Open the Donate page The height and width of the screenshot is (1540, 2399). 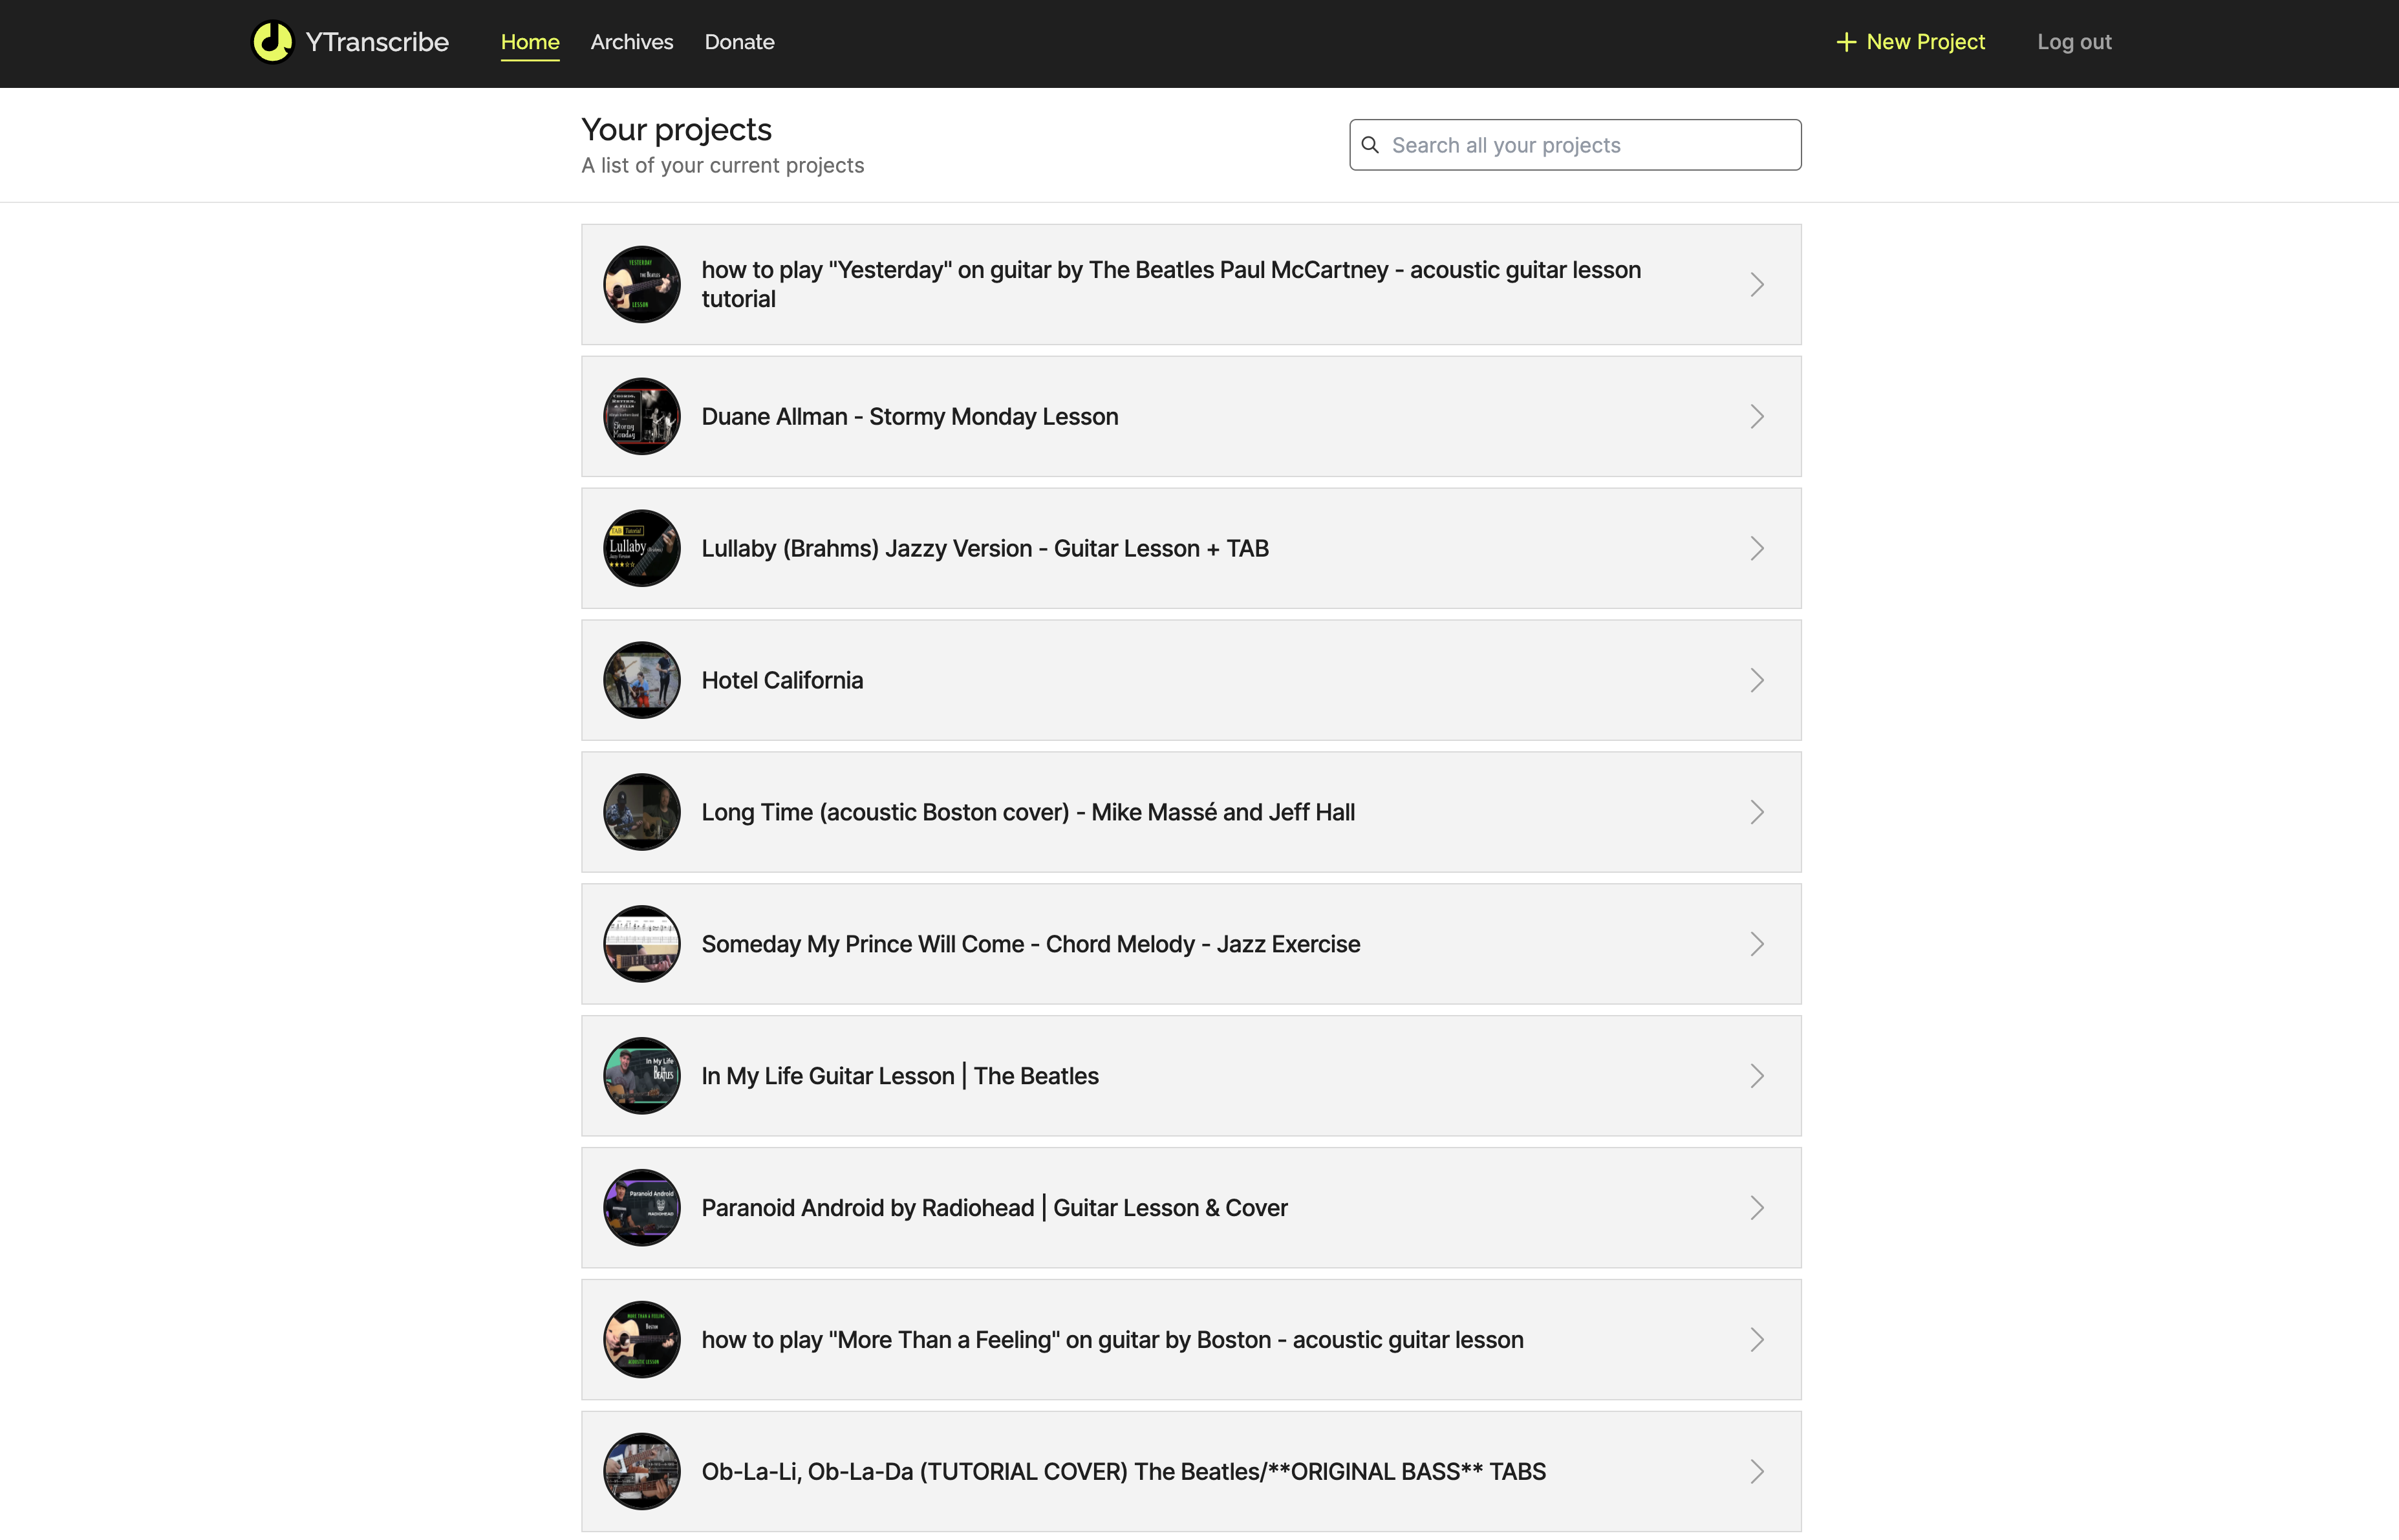739,42
